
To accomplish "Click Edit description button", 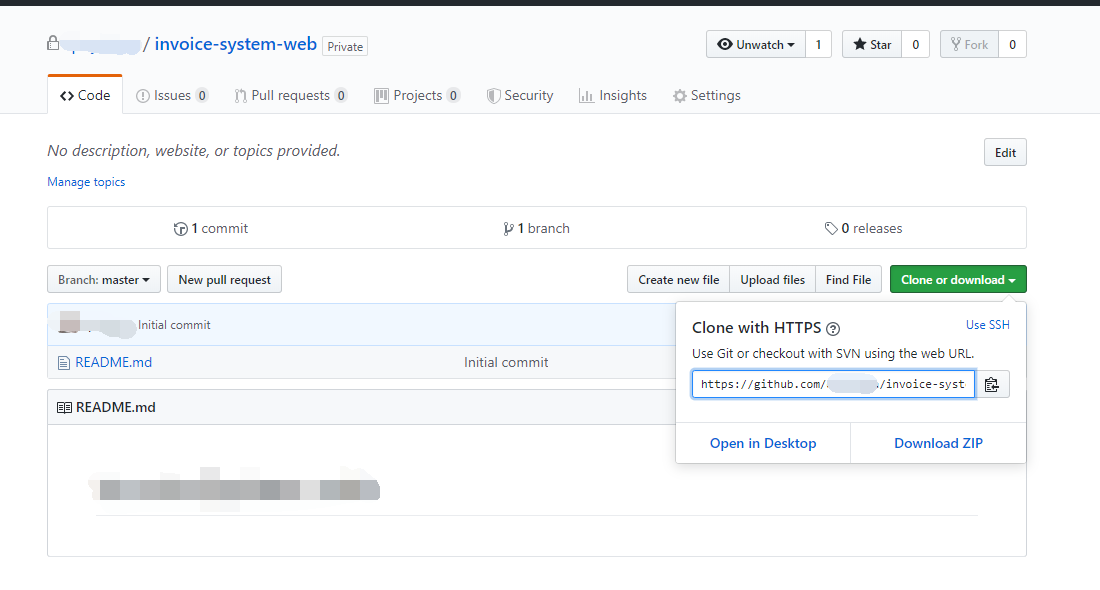I will tap(1005, 152).
